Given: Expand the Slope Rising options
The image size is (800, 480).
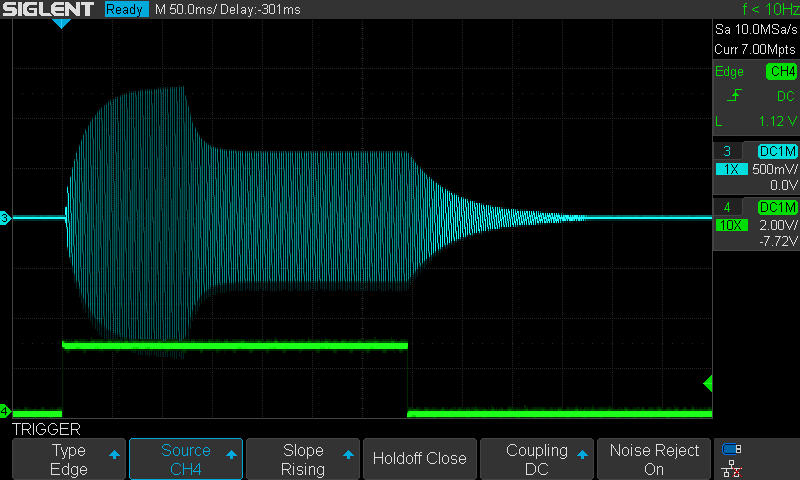Looking at the screenshot, I should [303, 459].
